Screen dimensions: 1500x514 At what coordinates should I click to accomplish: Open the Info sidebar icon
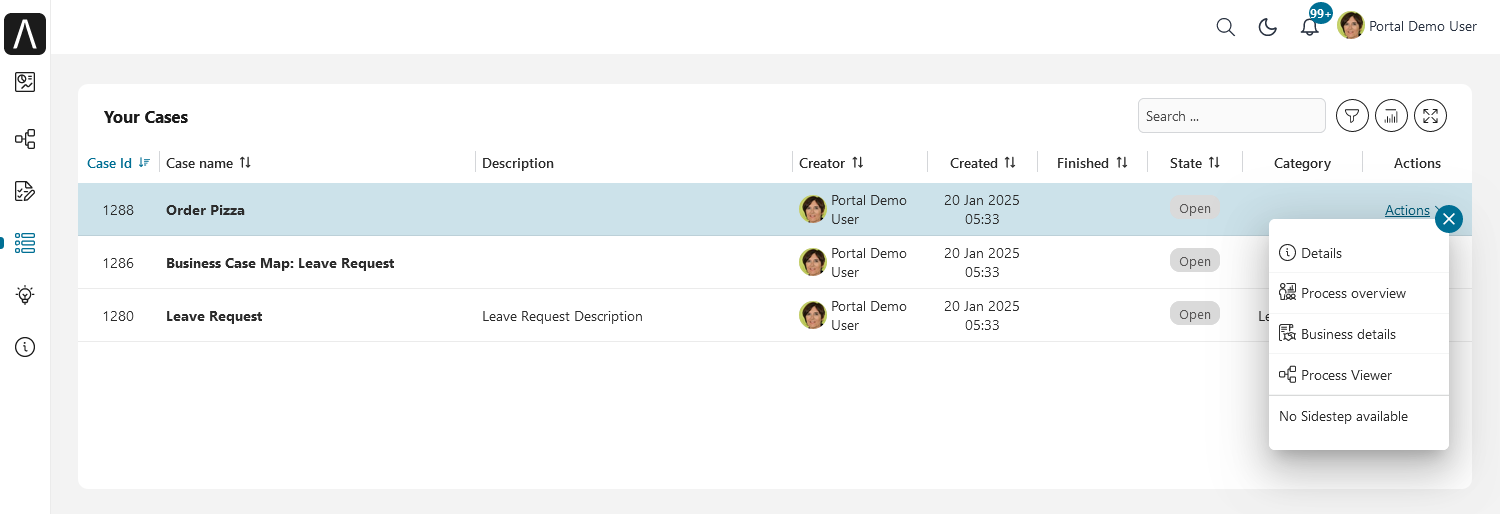25,347
